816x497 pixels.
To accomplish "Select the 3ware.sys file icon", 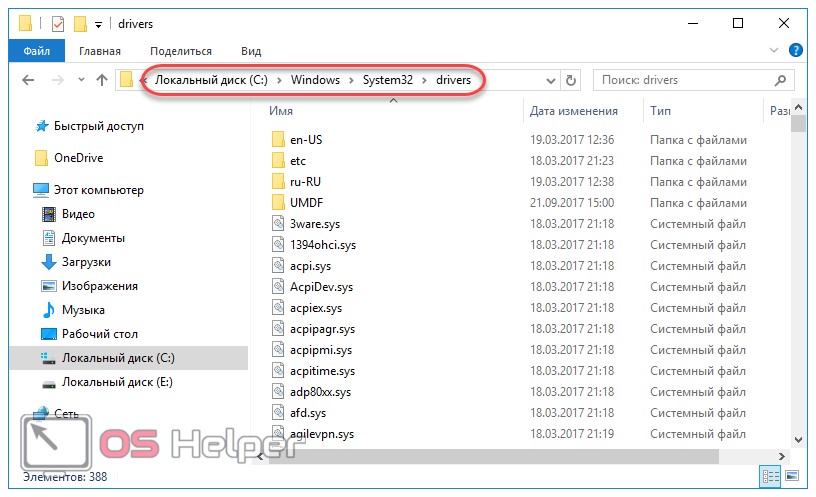I will 278,223.
